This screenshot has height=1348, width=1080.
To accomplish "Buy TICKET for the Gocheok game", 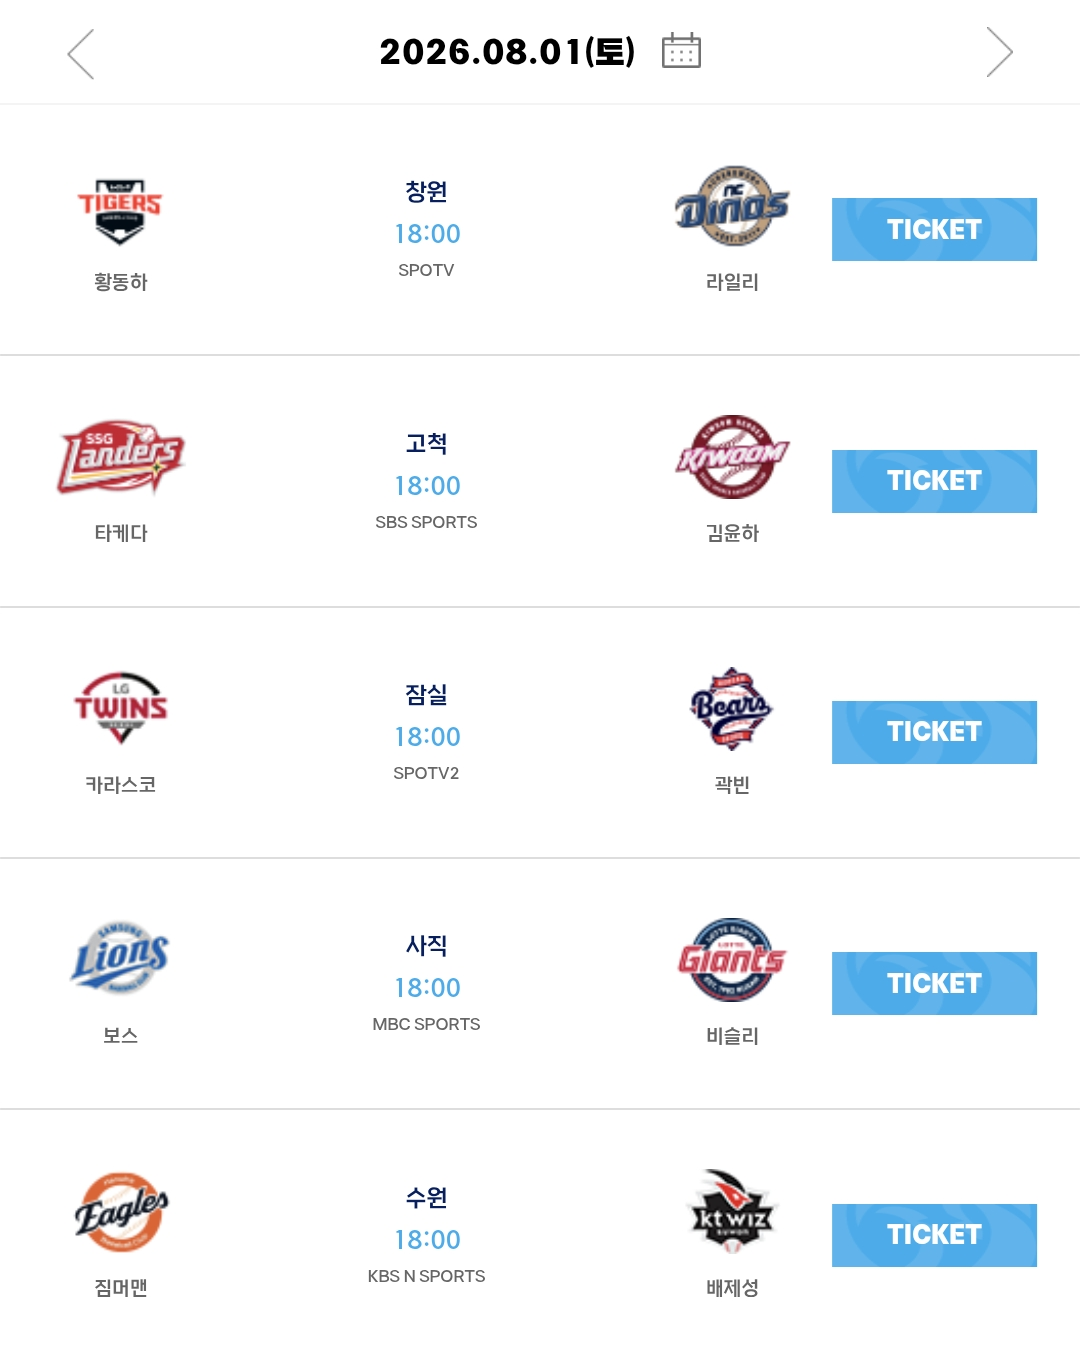I will [934, 481].
